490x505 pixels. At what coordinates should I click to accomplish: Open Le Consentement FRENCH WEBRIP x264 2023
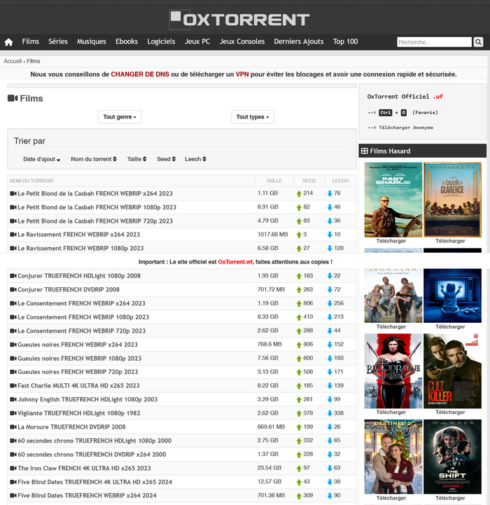pos(81,303)
